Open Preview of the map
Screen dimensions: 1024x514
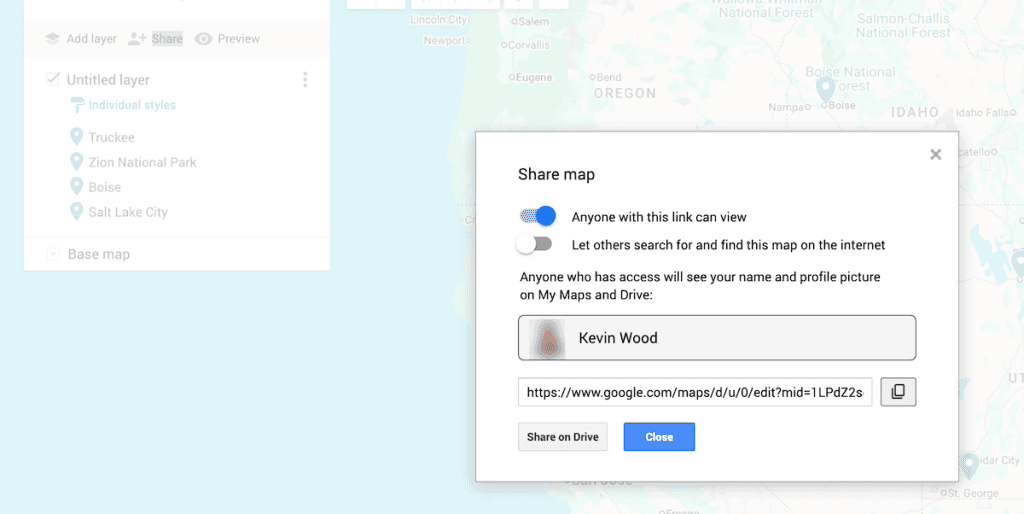[238, 39]
